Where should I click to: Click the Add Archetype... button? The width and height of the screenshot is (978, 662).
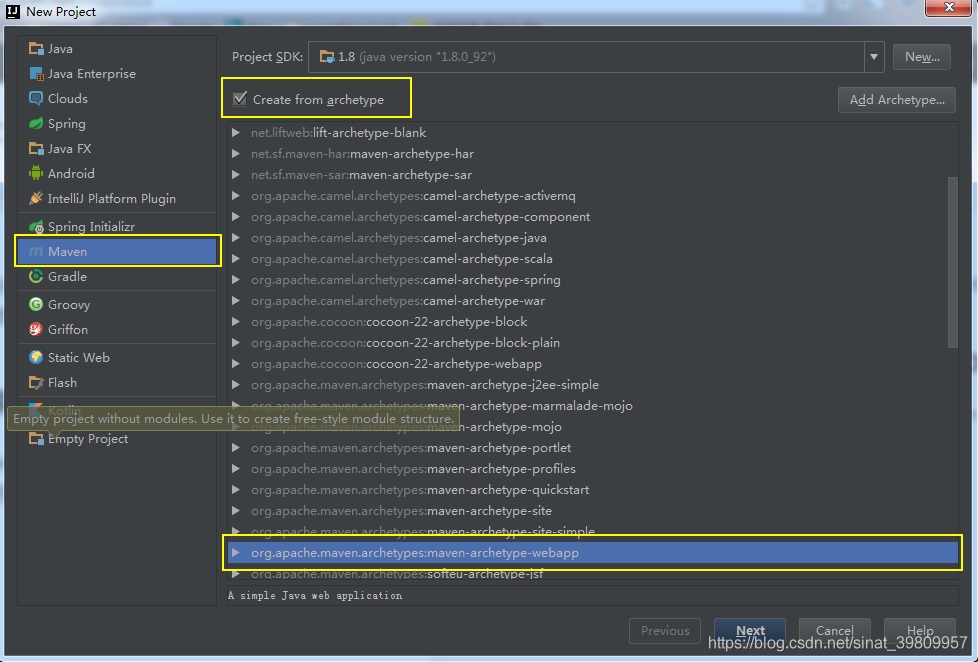point(897,100)
